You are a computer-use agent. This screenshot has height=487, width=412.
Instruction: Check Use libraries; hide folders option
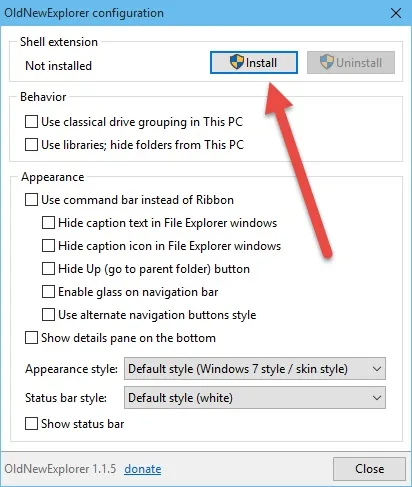point(31,145)
